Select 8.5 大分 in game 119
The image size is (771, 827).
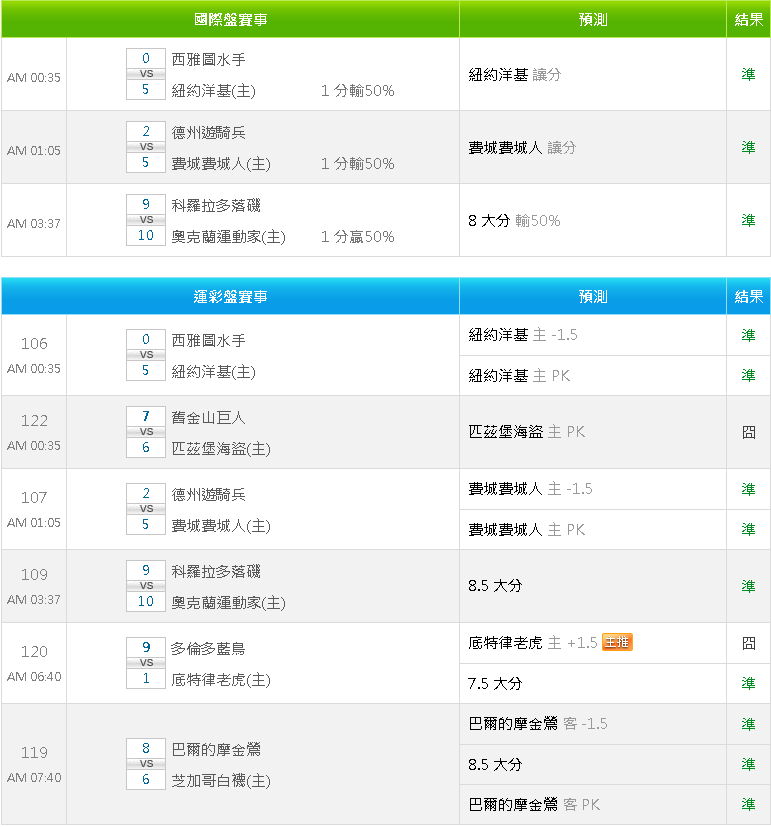coord(495,764)
